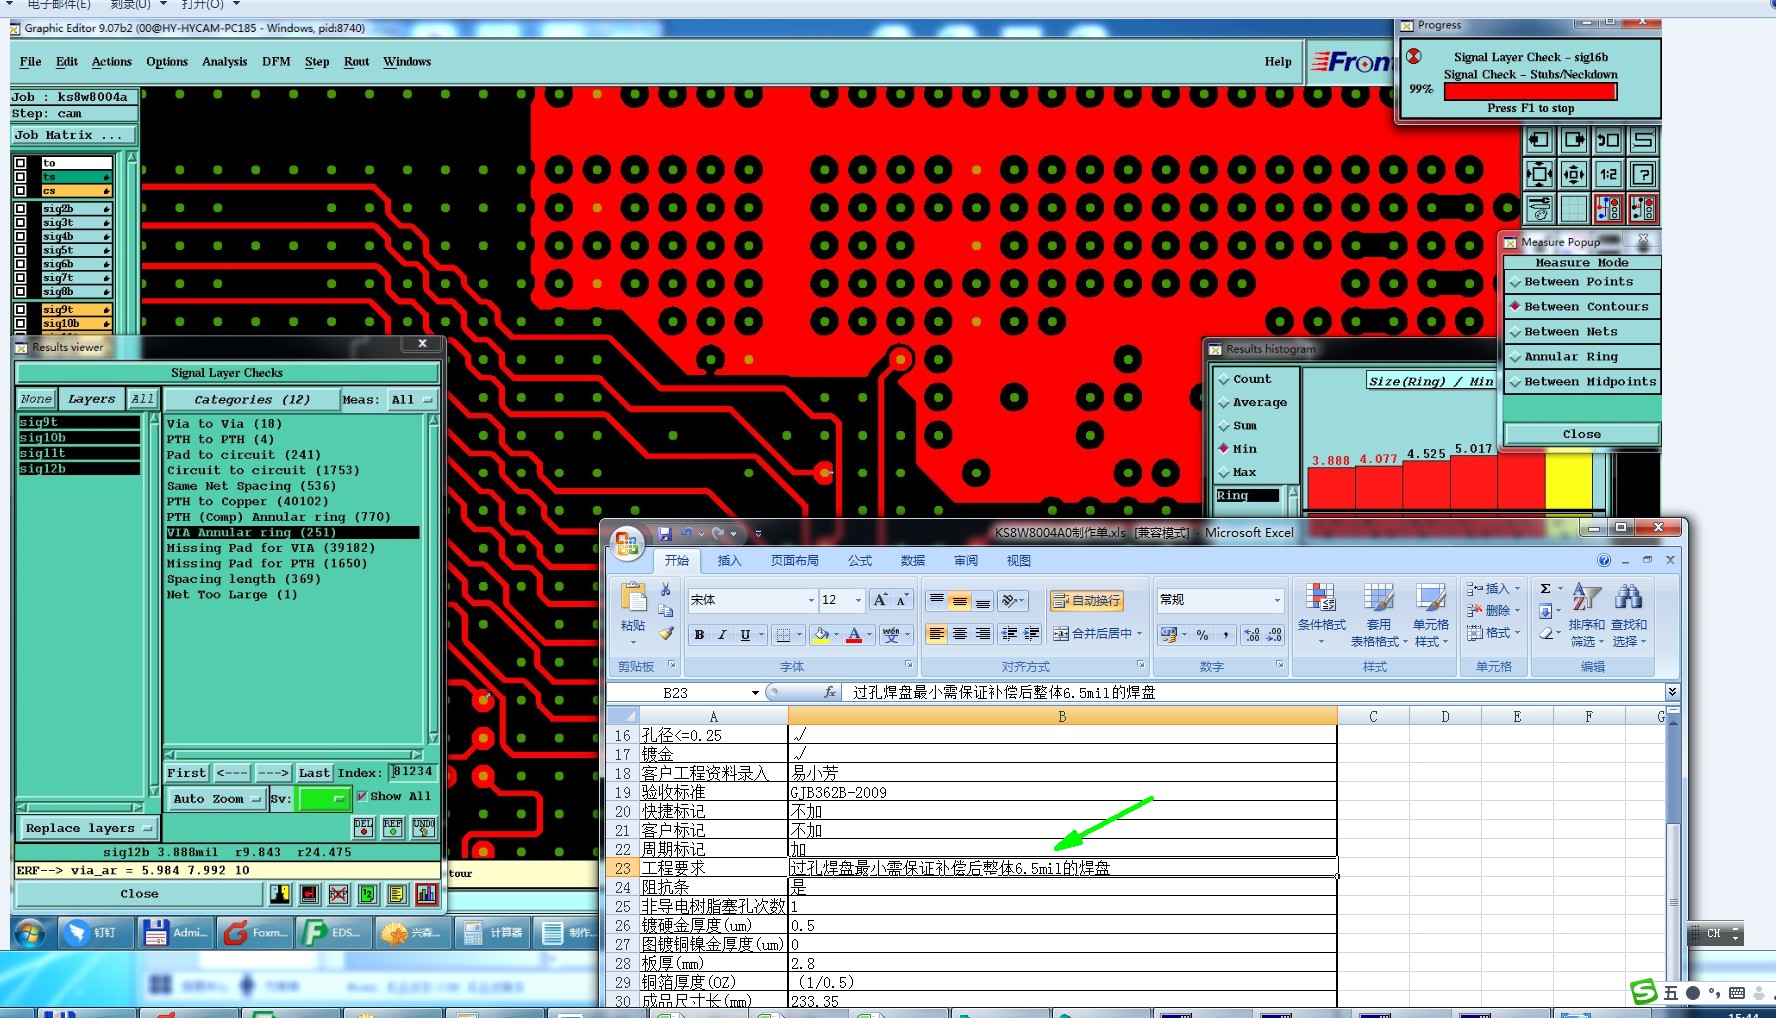Open the number format 常规 dropdown

[1277, 600]
